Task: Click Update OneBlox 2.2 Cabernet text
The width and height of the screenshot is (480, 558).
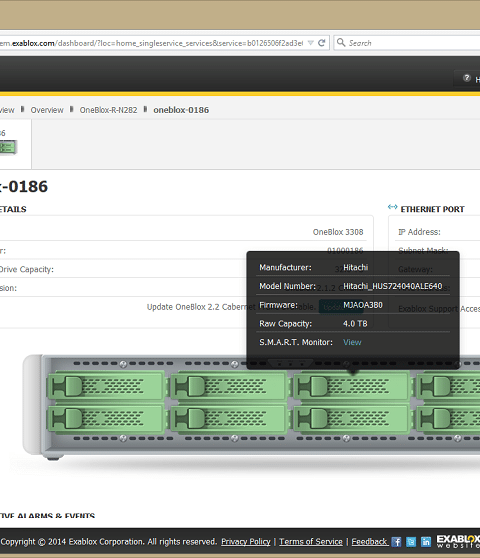Action: (x=201, y=307)
